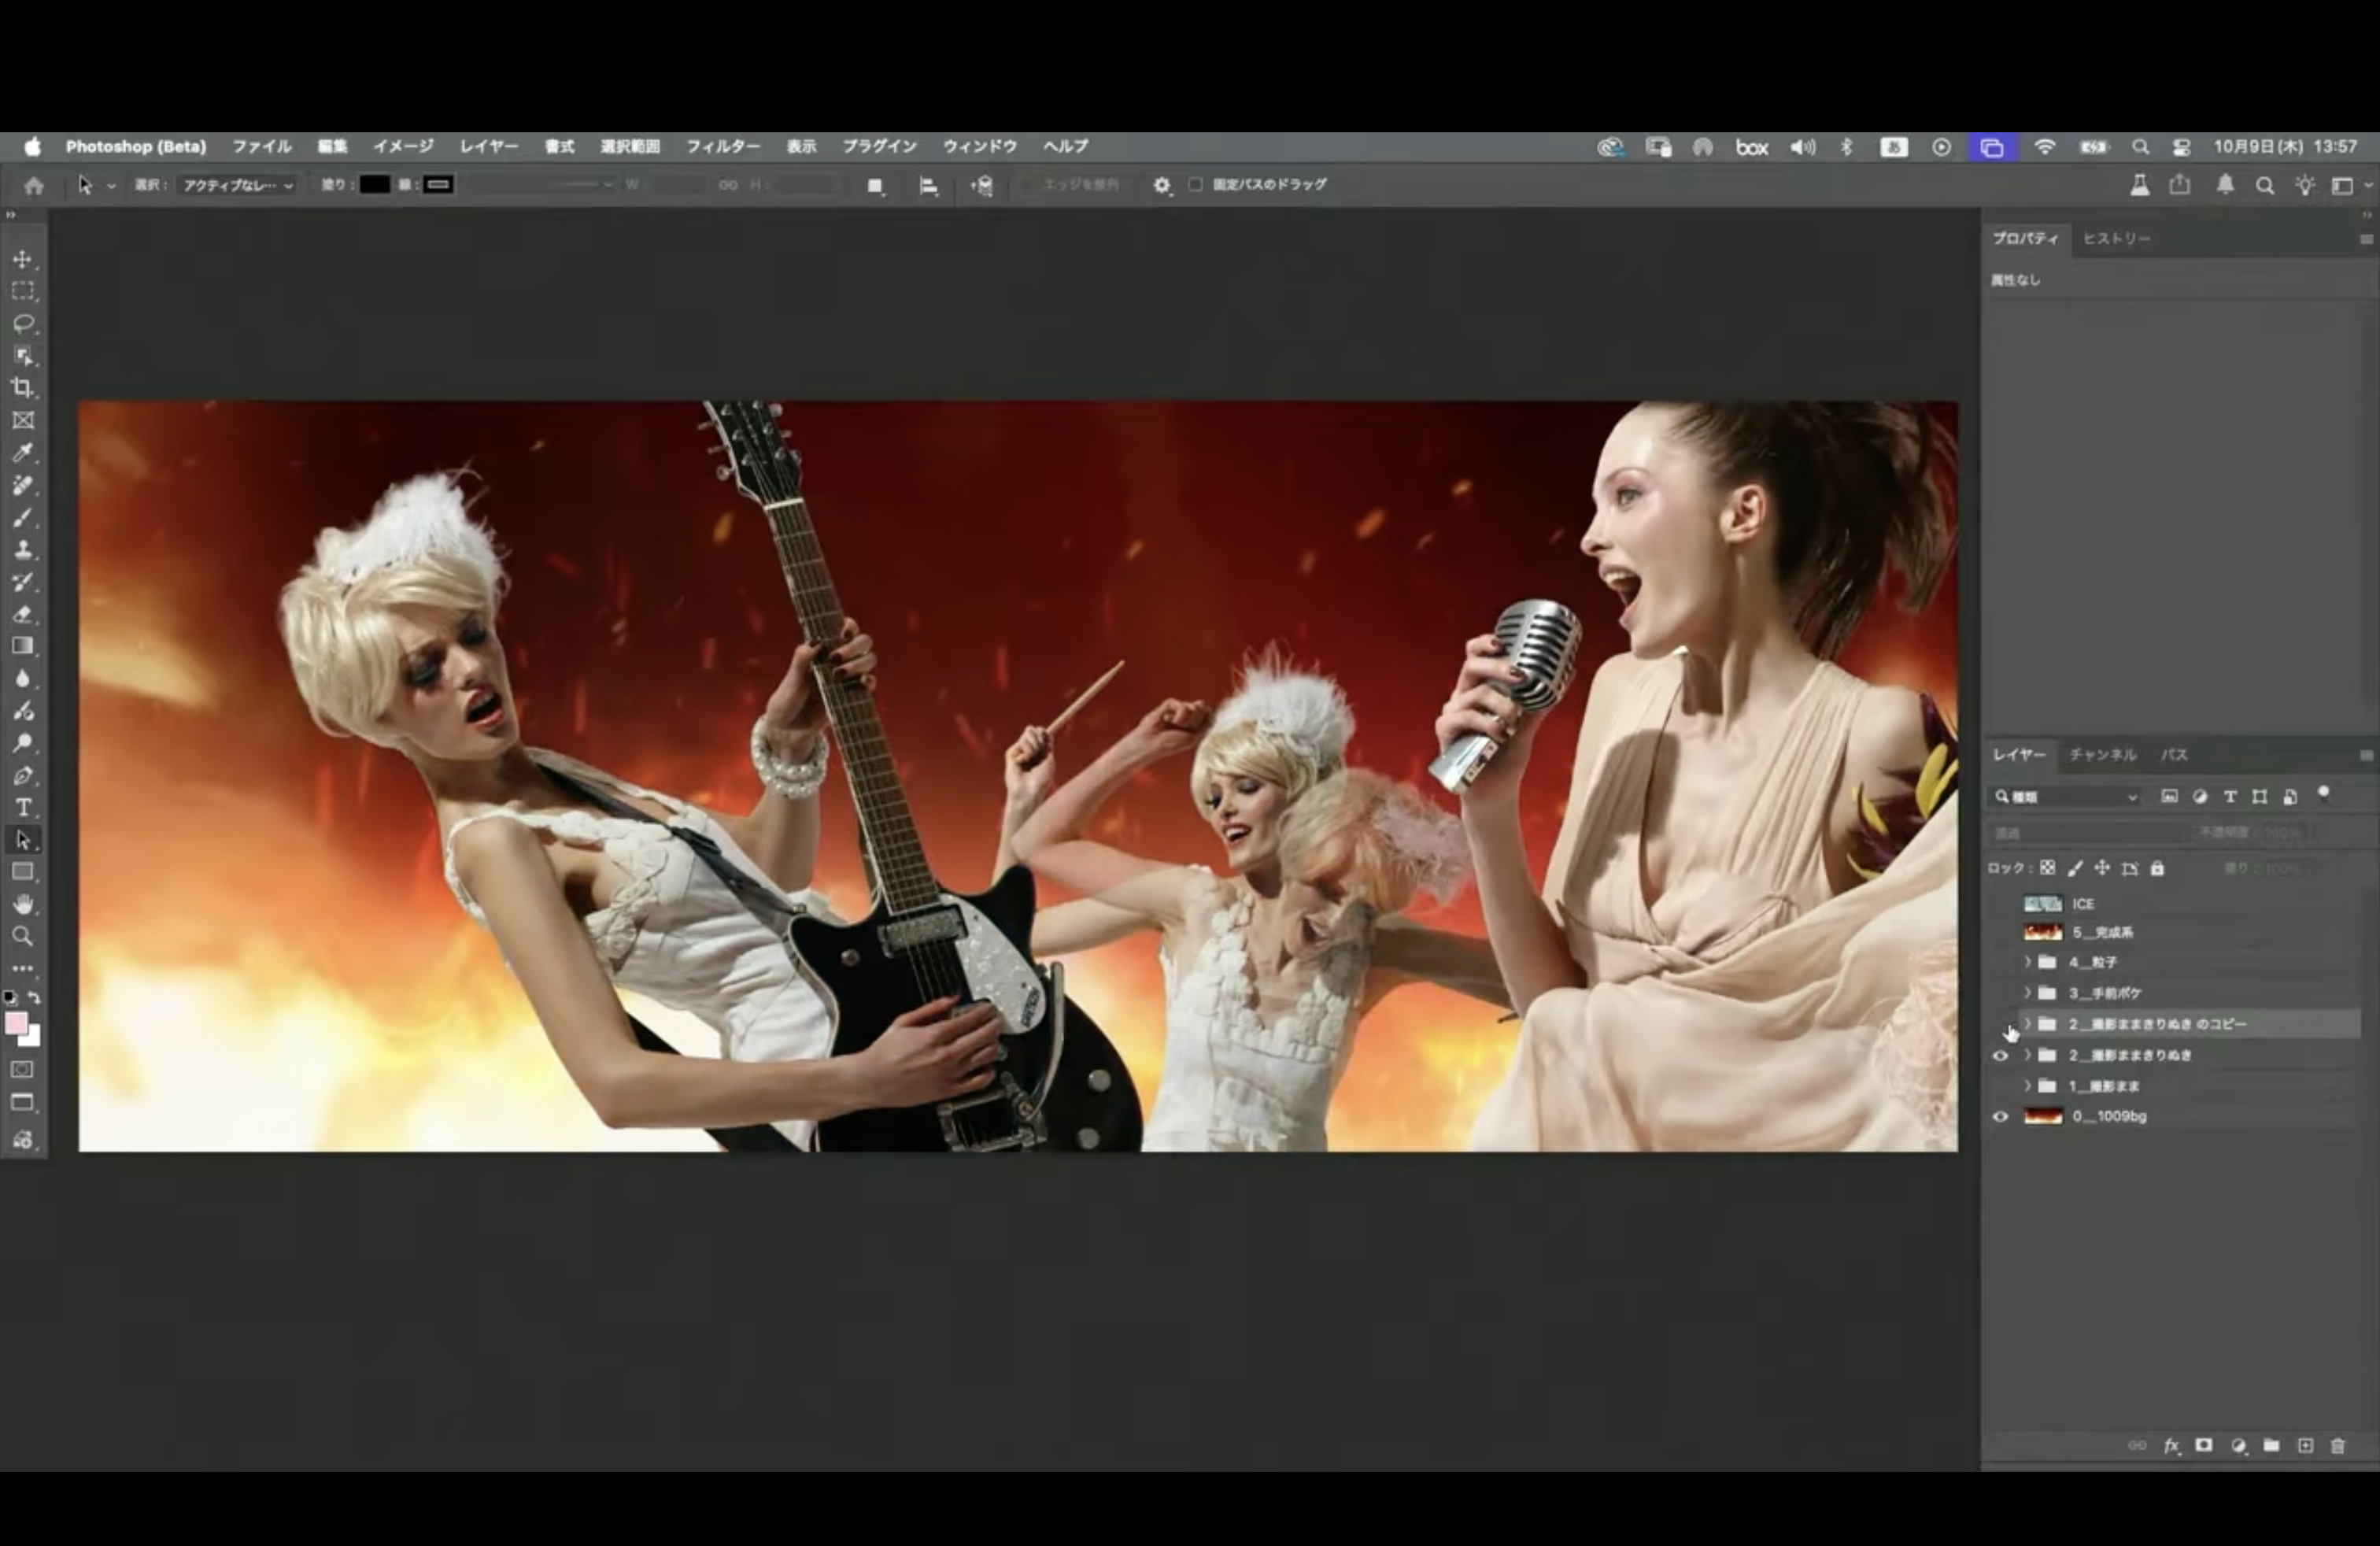Switch to the チャンネル tab
Viewport: 2380px width, 1546px height.
click(2102, 755)
